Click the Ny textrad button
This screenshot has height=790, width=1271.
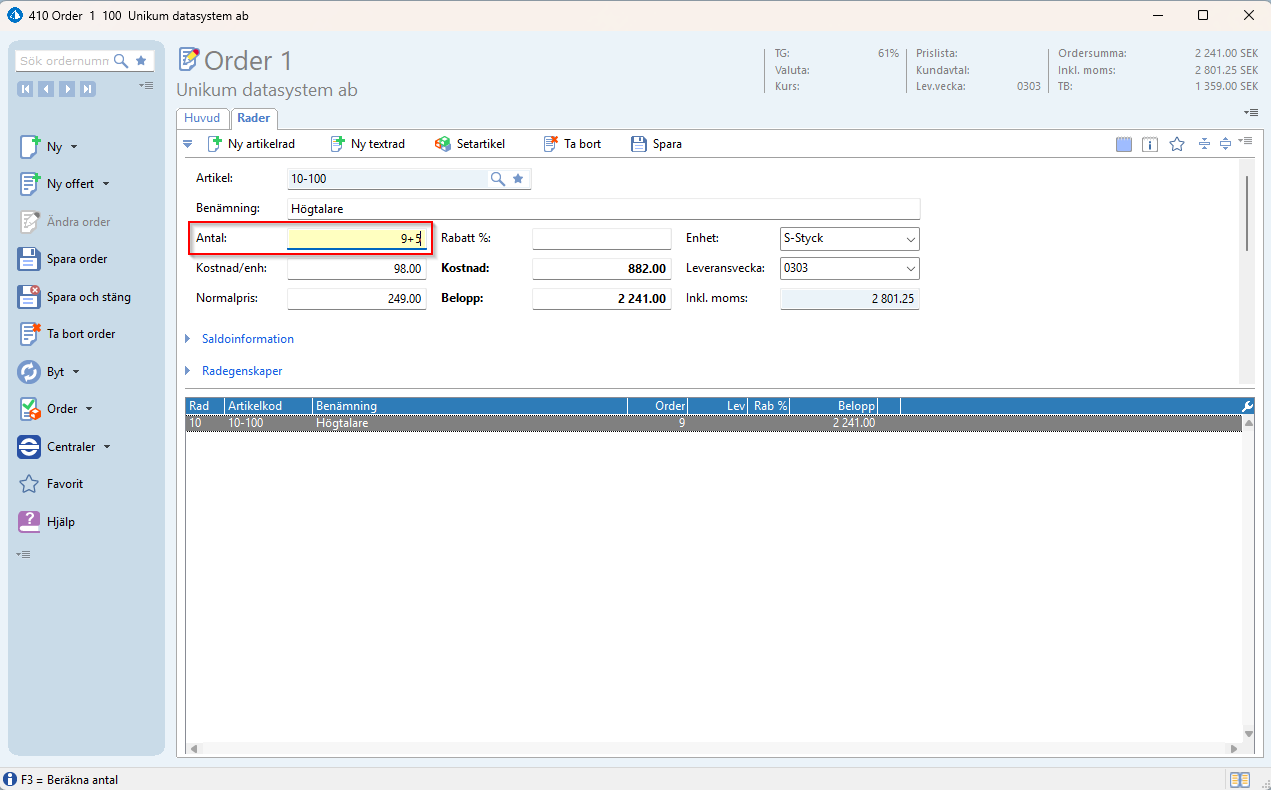coord(367,144)
